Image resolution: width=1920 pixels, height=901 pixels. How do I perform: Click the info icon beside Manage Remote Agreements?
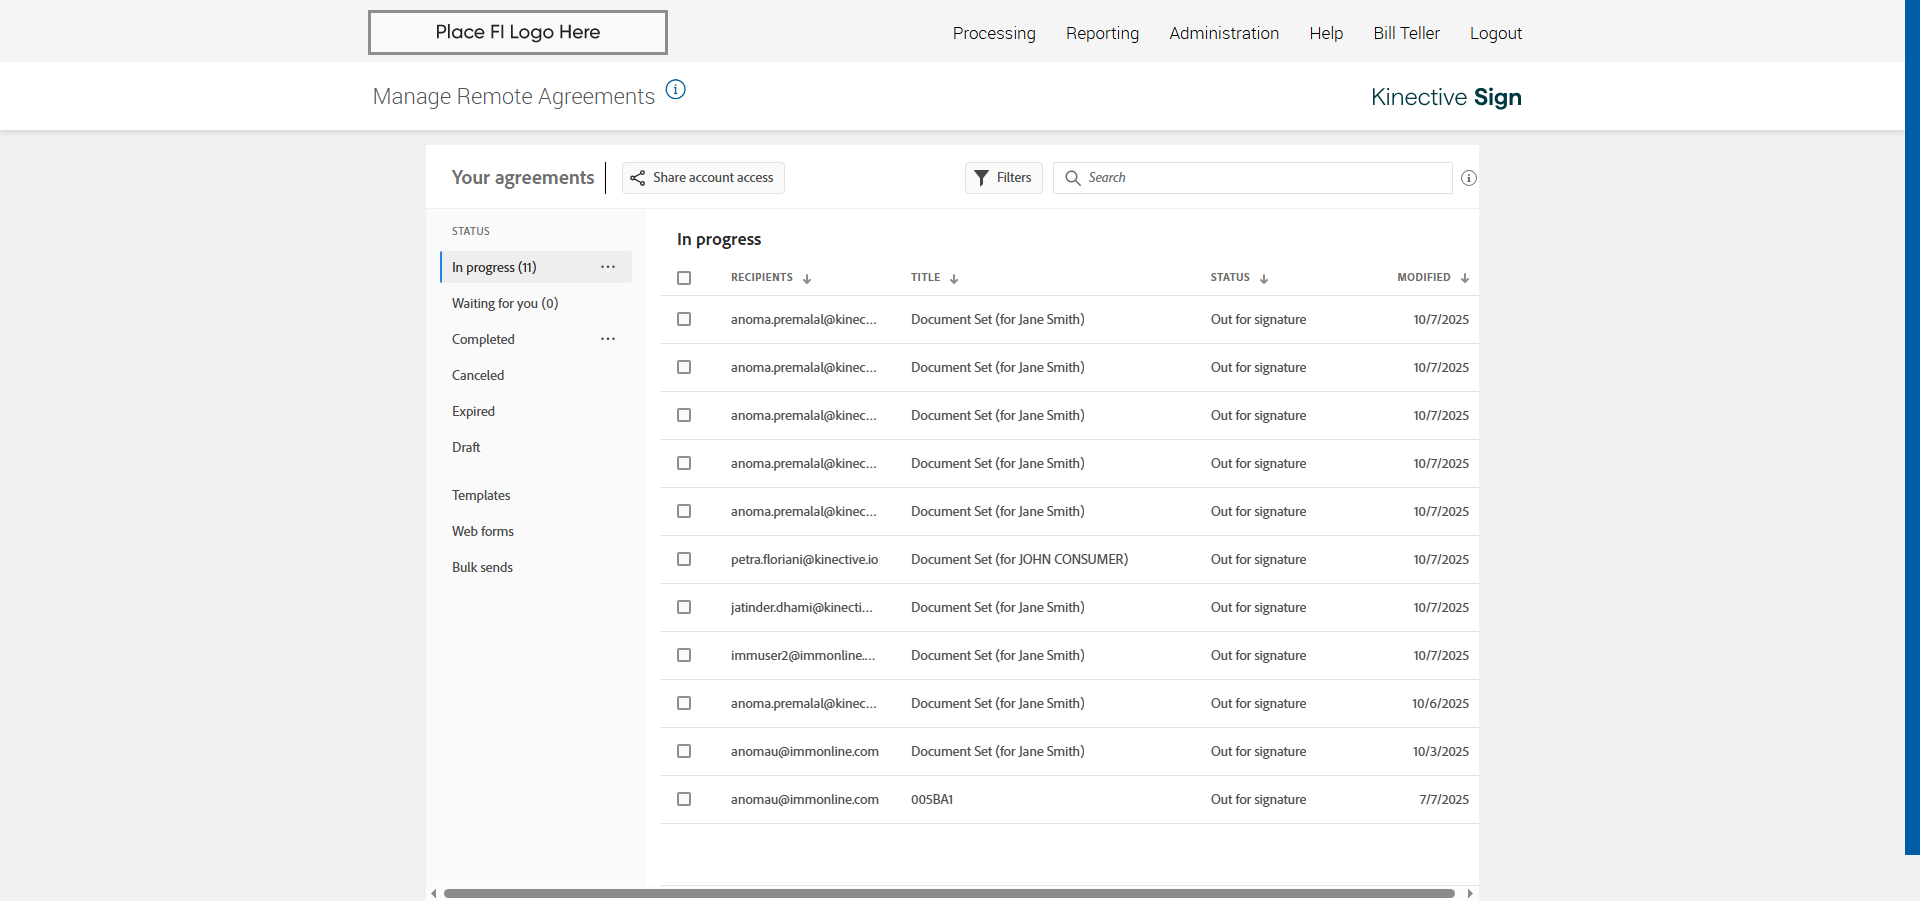(x=676, y=90)
